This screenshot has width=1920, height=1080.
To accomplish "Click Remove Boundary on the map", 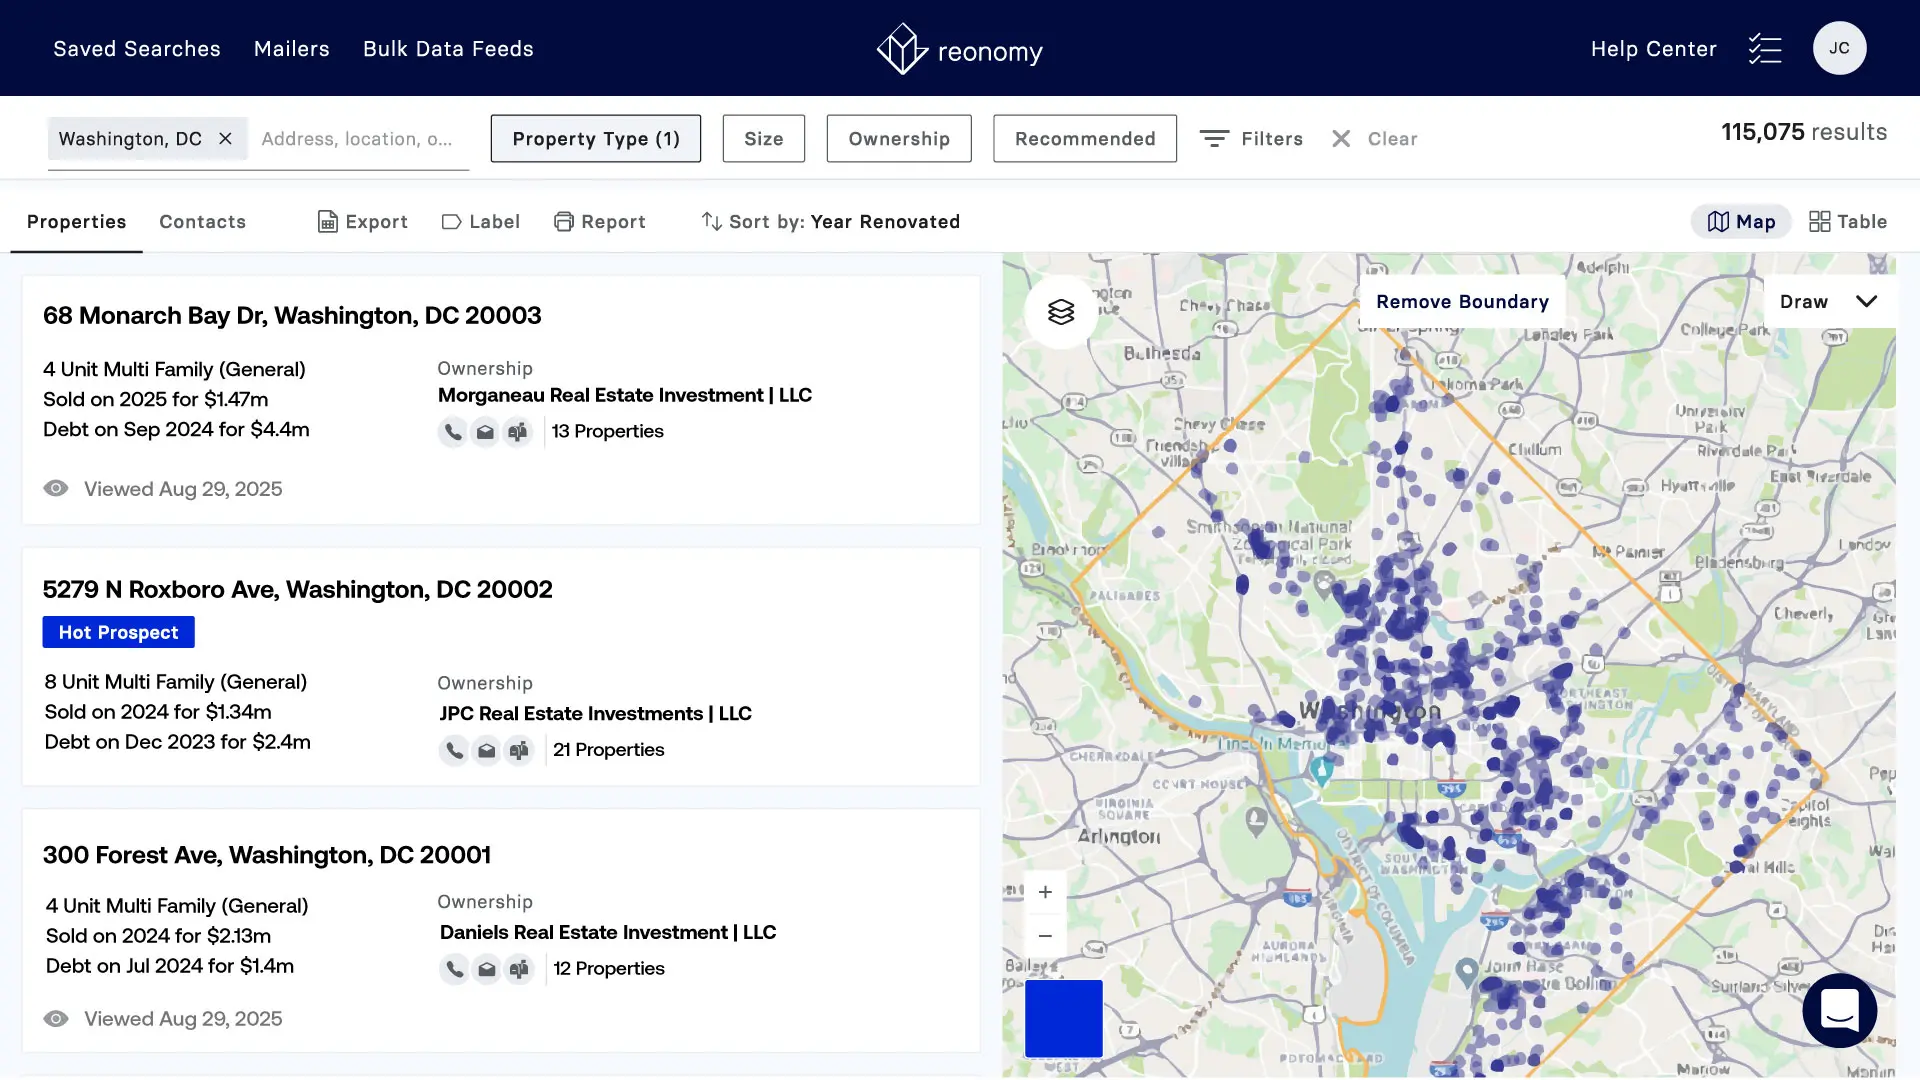I will coord(1461,301).
